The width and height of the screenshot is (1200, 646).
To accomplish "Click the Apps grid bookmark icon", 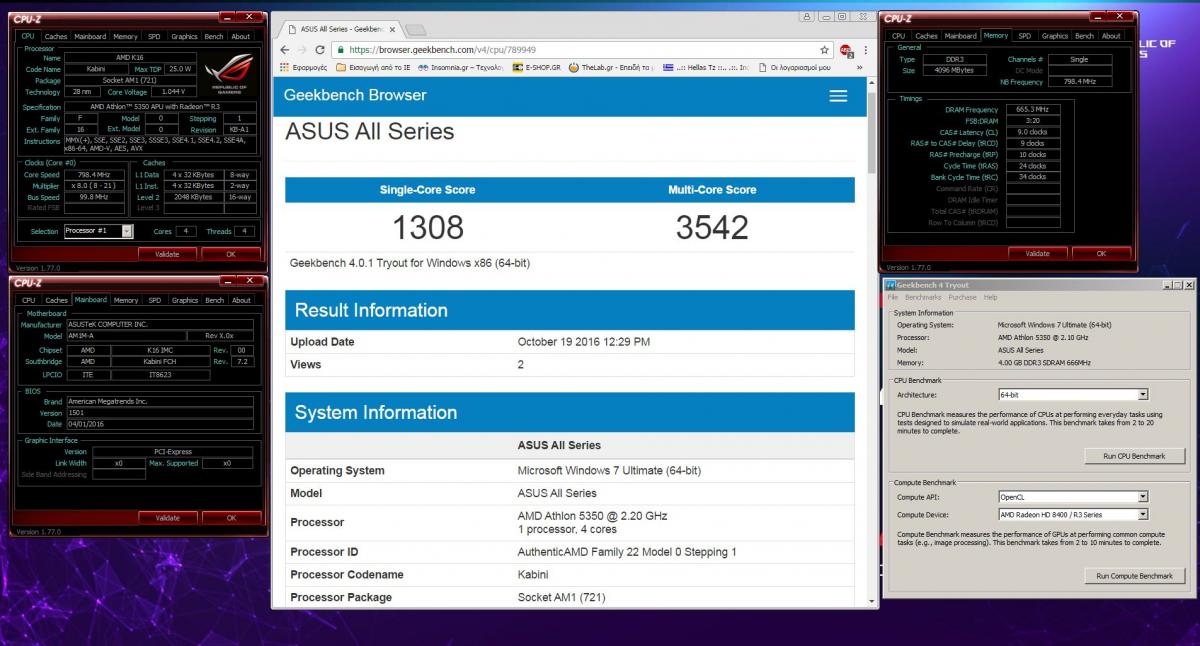I will (x=285, y=67).
